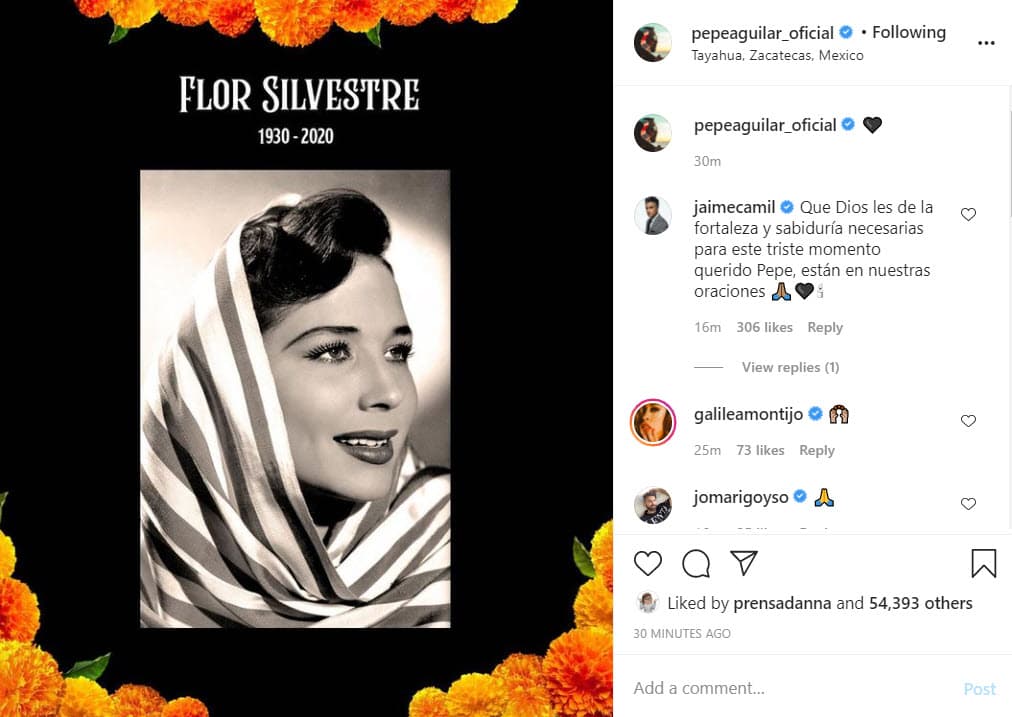1012x717 pixels.
Task: Toggle like on galileamontijo's comment heart
Action: (x=967, y=420)
